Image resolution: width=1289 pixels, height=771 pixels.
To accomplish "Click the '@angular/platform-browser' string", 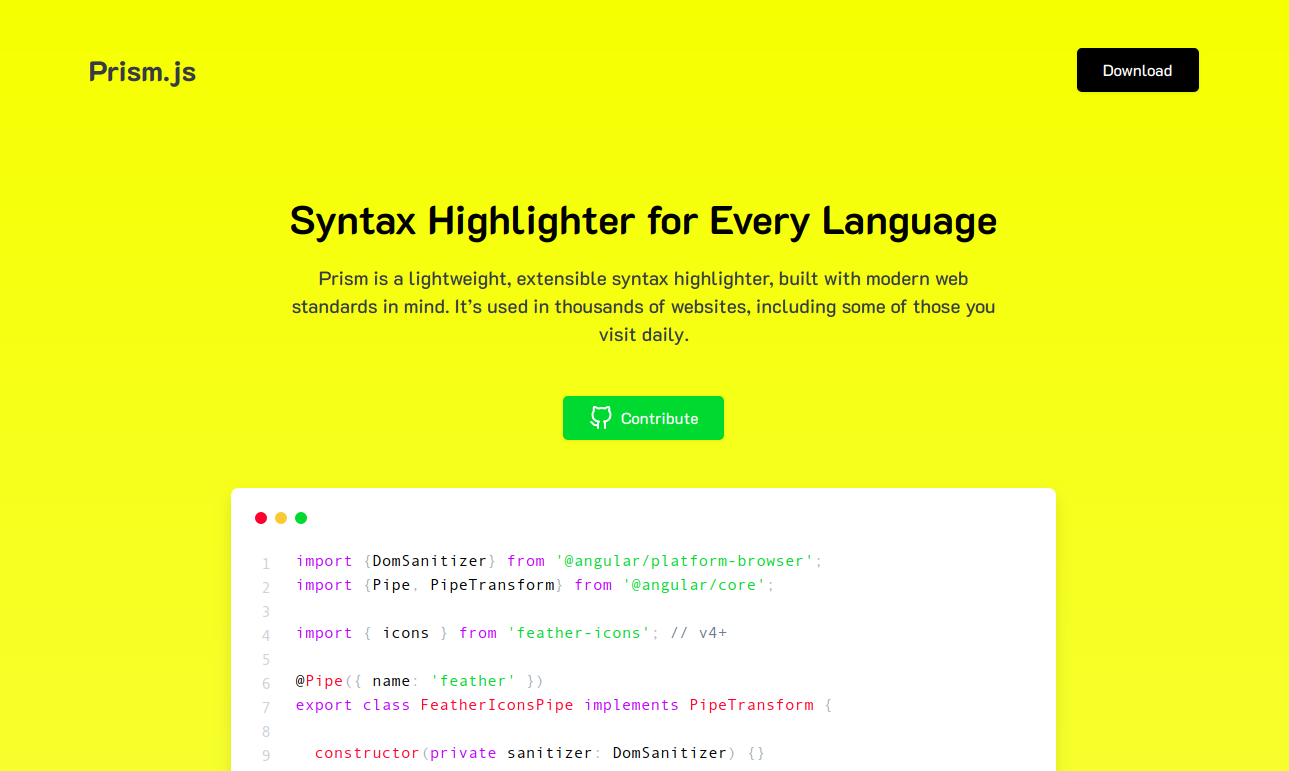I will 685,561.
